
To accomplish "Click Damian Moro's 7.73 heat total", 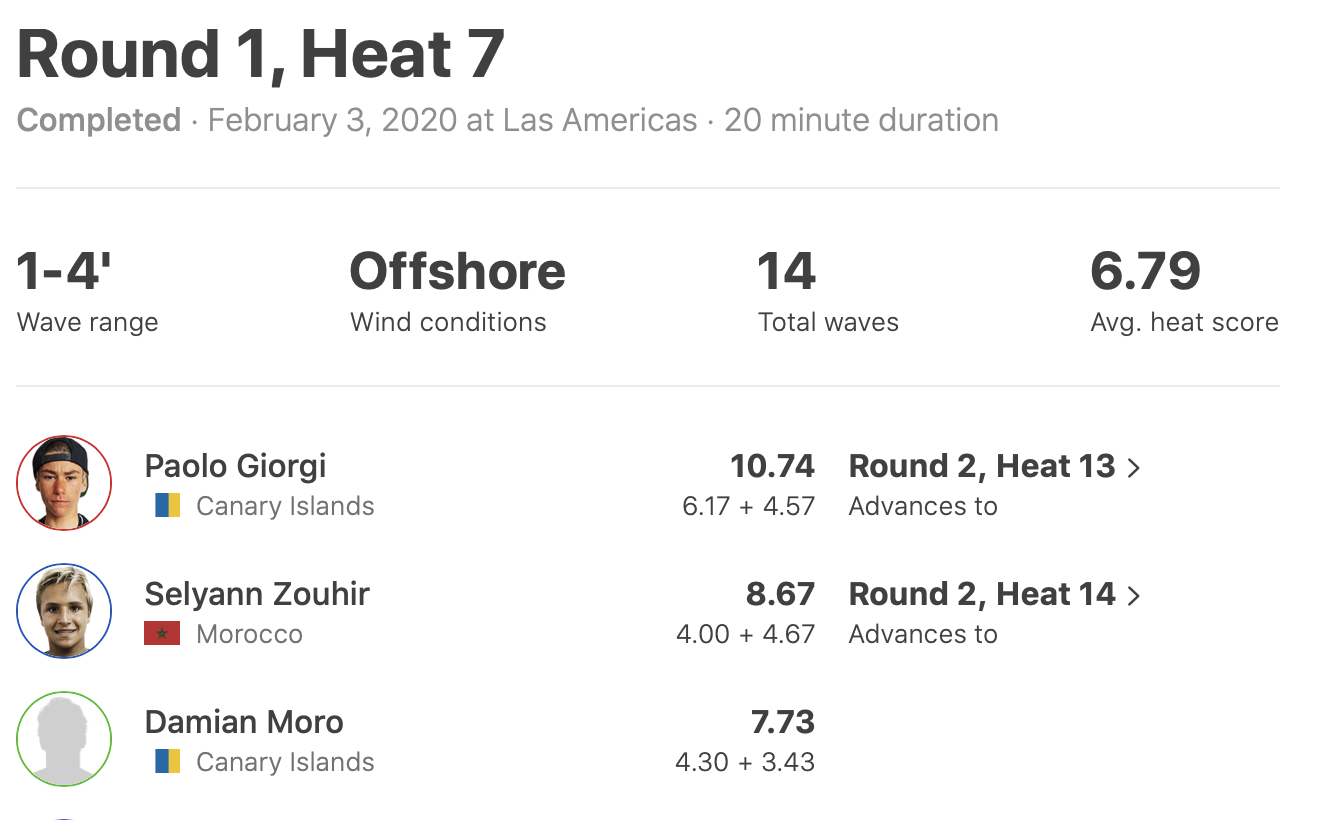I will (782, 722).
